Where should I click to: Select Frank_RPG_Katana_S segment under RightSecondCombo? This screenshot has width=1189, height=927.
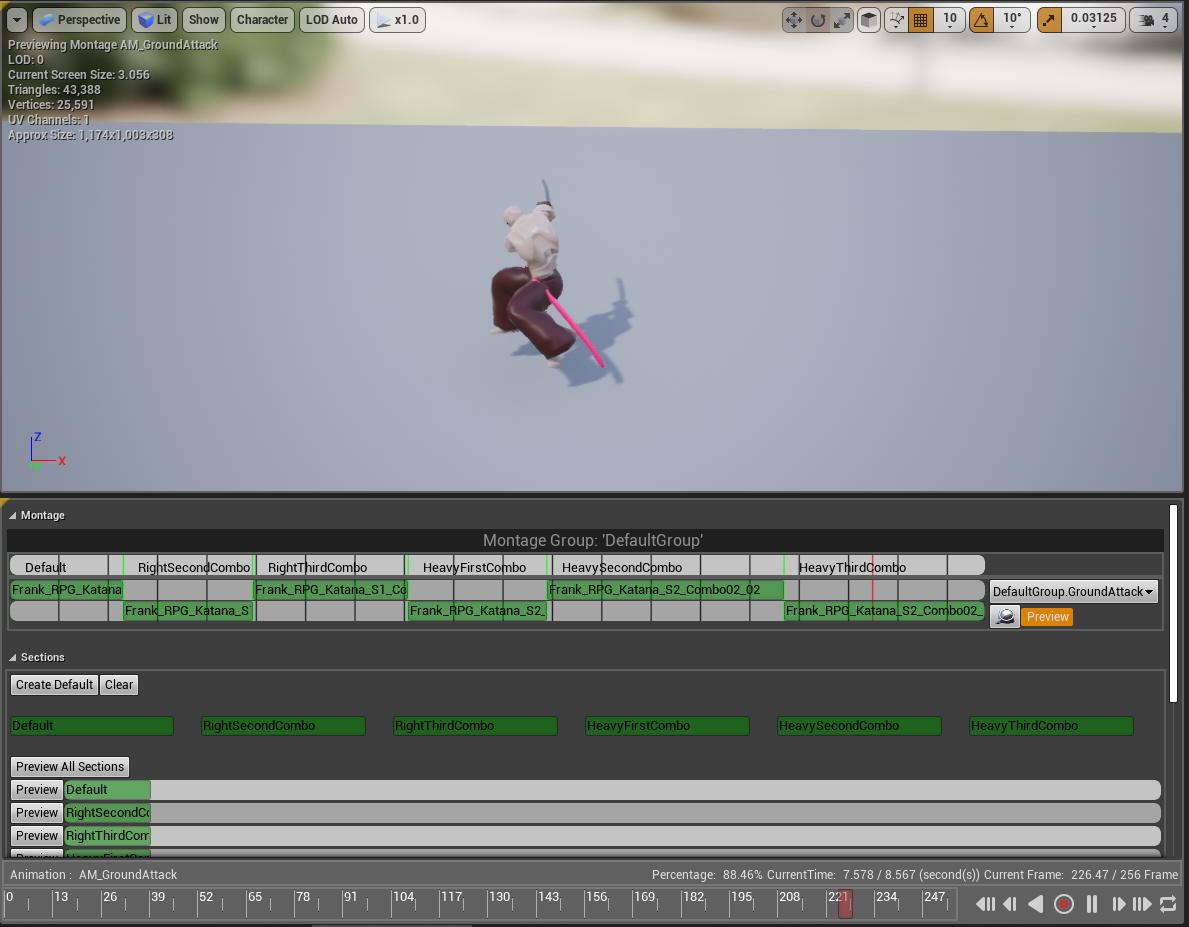point(187,611)
